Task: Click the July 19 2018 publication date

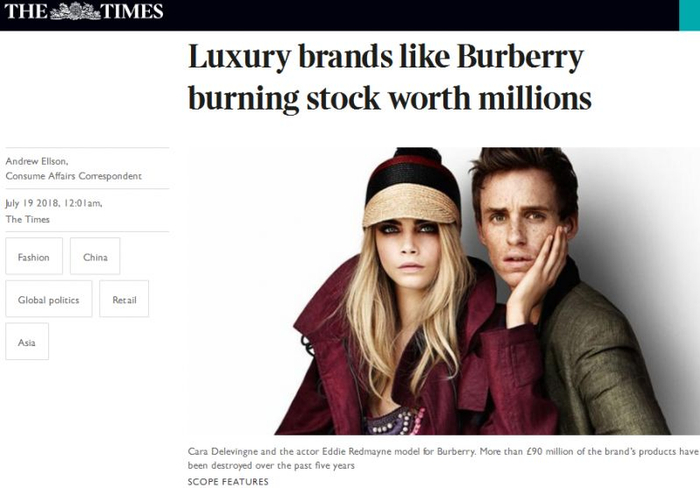Action: click(54, 203)
